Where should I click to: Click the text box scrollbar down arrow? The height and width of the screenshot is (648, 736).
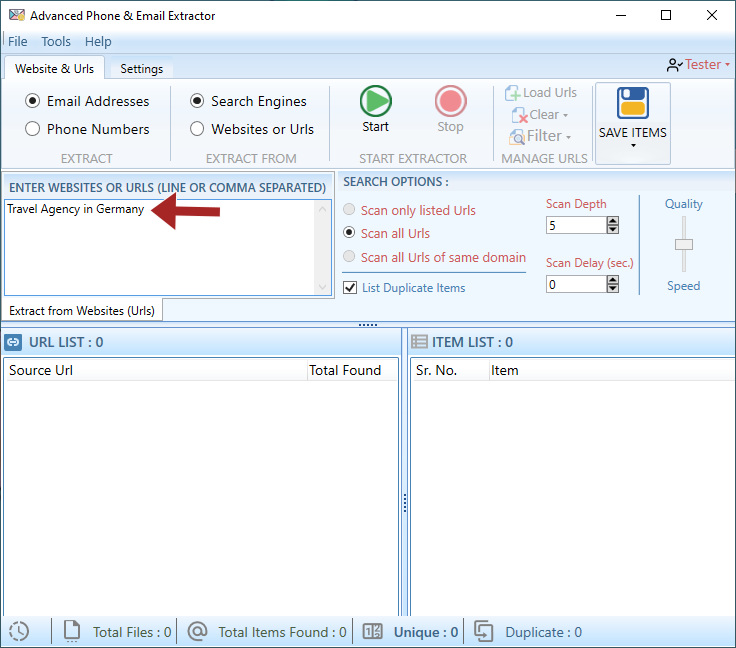point(322,286)
